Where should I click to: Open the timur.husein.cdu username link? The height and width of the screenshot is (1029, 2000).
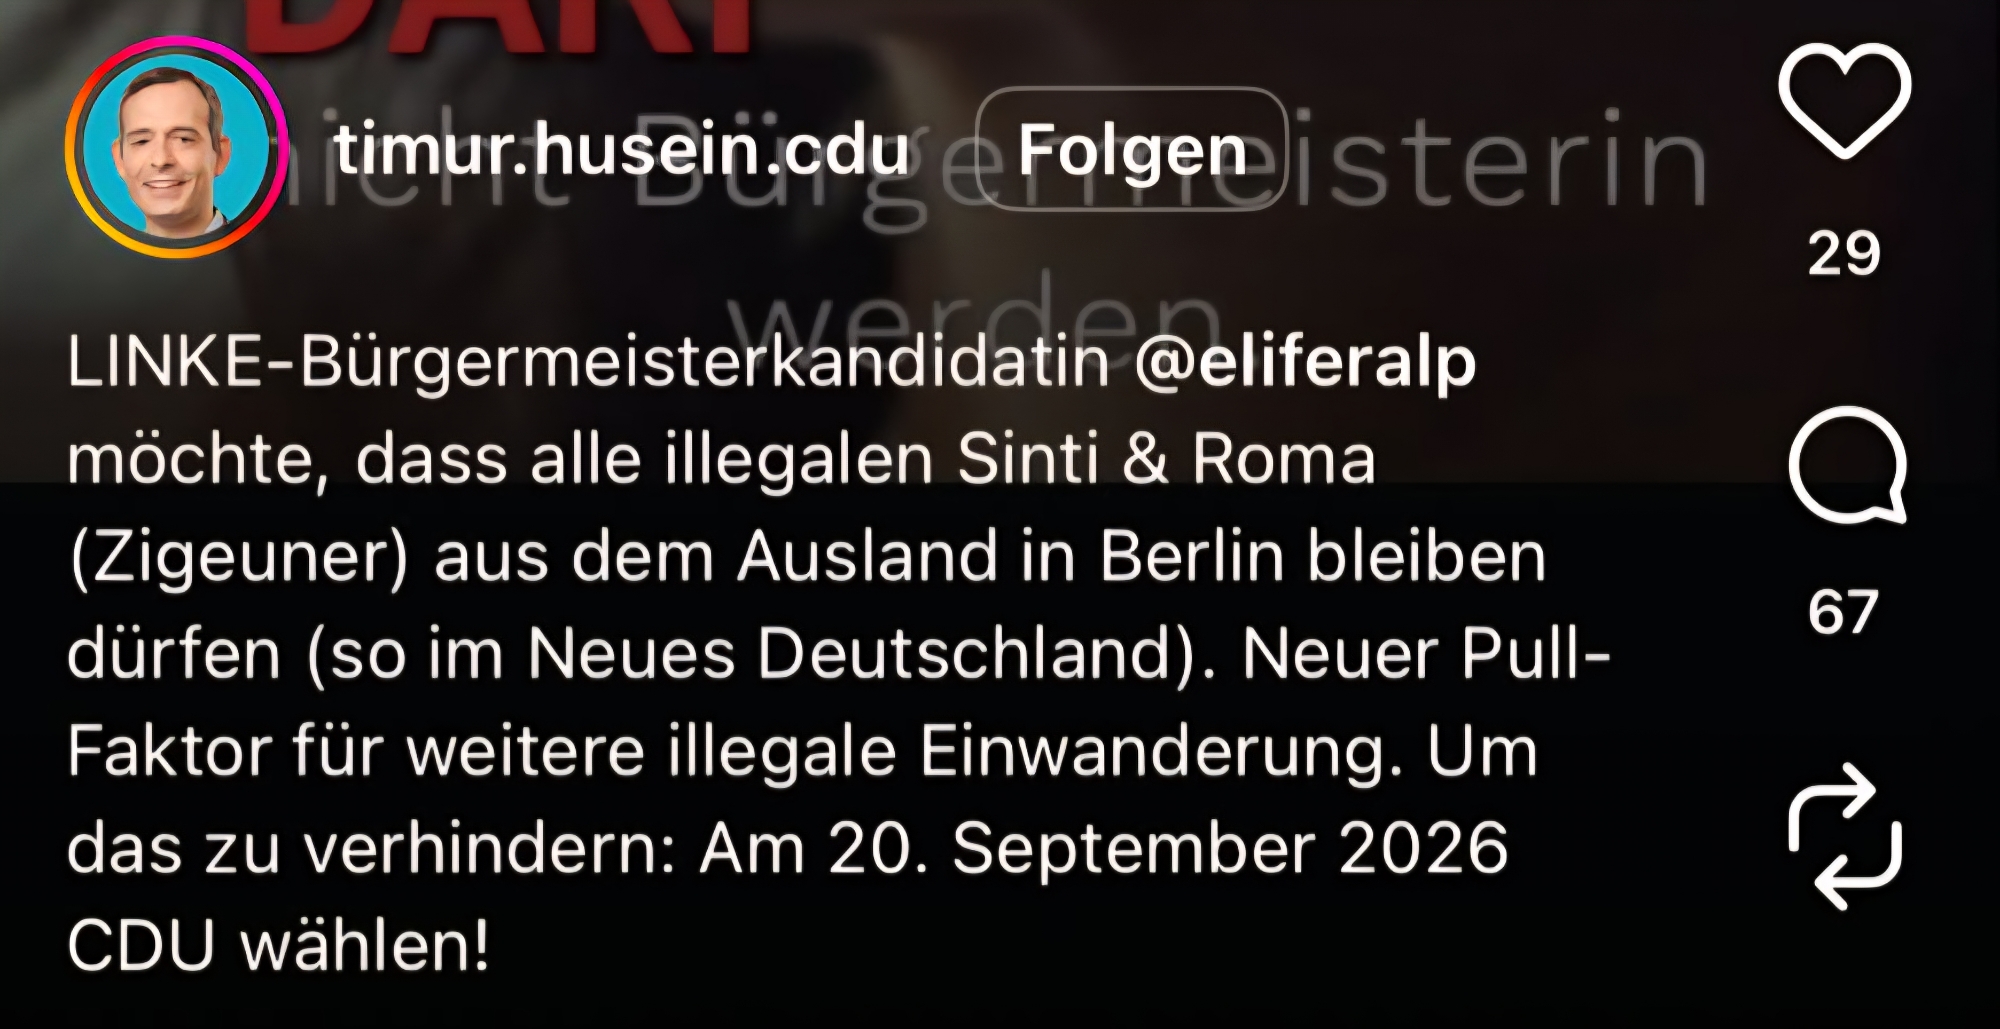coord(621,149)
